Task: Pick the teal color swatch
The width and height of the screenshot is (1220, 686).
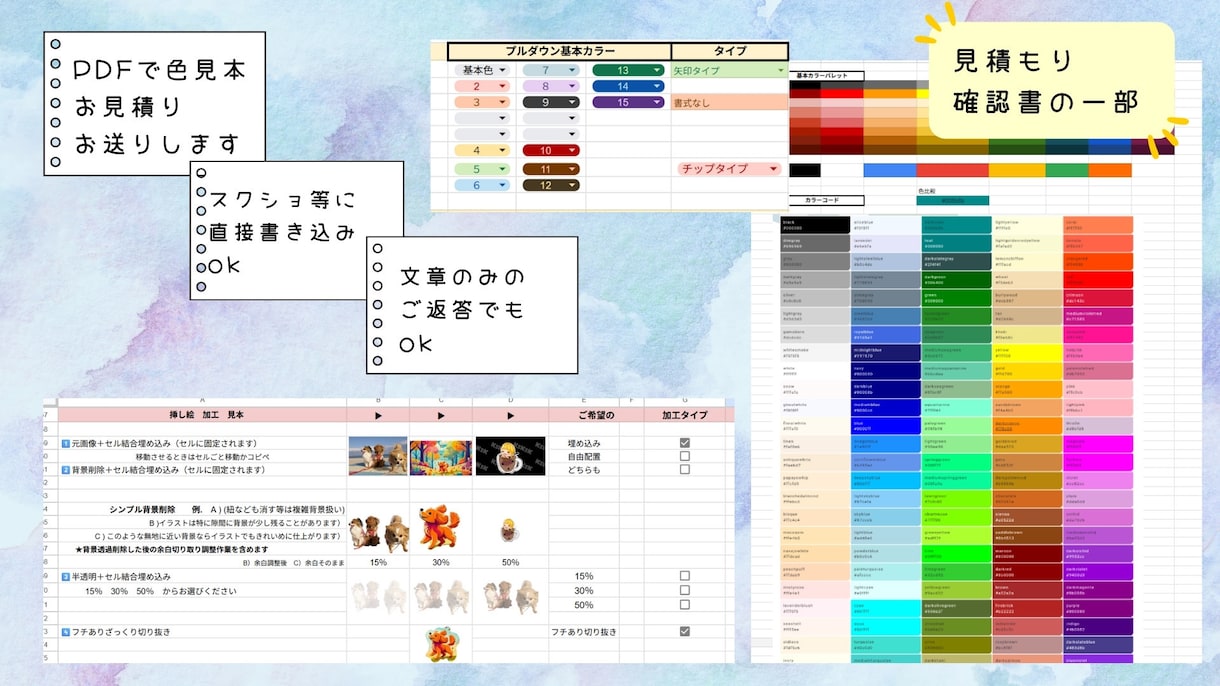Action: point(956,243)
